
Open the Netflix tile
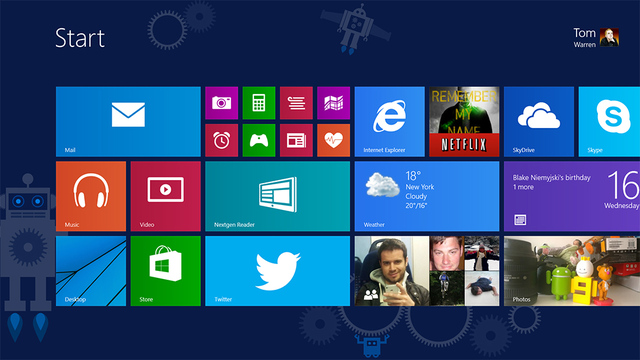point(464,121)
